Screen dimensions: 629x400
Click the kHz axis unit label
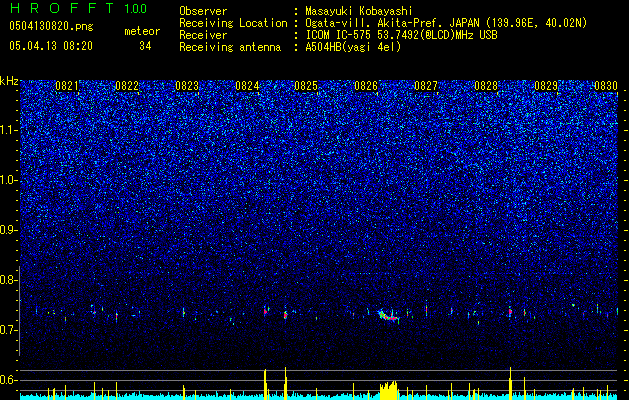coord(9,81)
